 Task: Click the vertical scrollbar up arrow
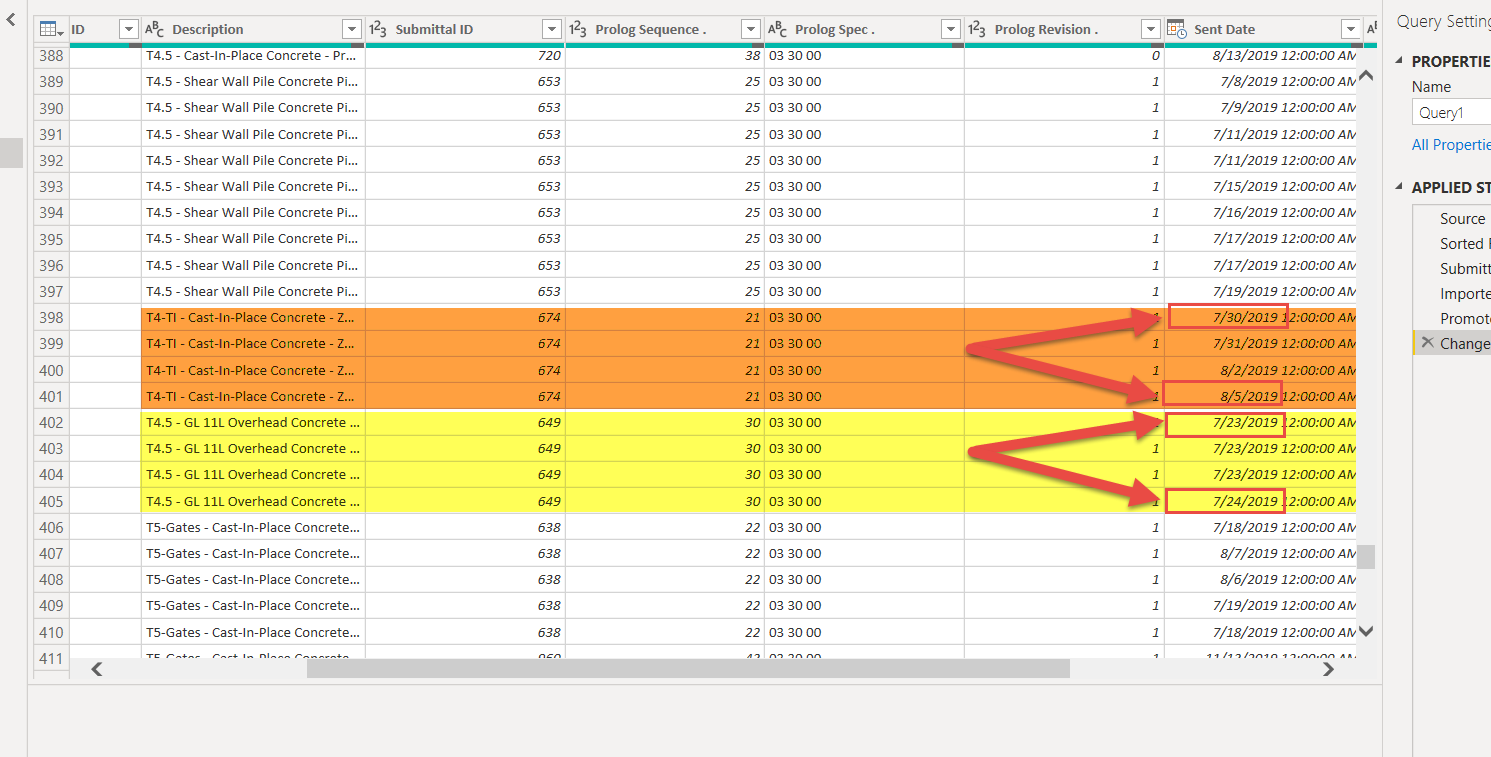(x=1366, y=76)
